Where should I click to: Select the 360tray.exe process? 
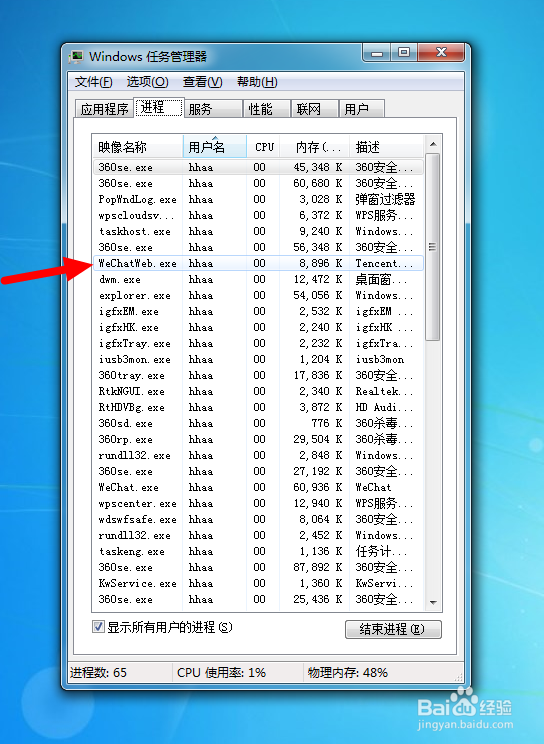coord(259,375)
